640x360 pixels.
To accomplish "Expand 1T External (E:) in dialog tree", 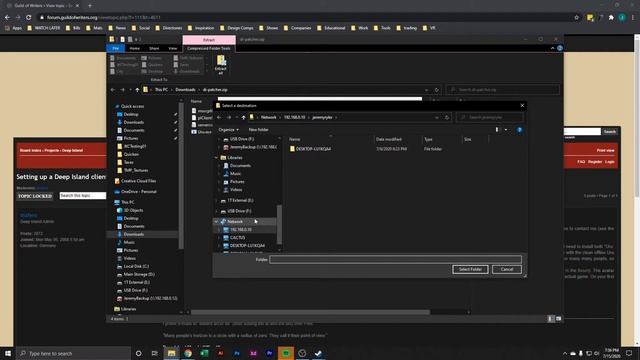I will (x=216, y=200).
